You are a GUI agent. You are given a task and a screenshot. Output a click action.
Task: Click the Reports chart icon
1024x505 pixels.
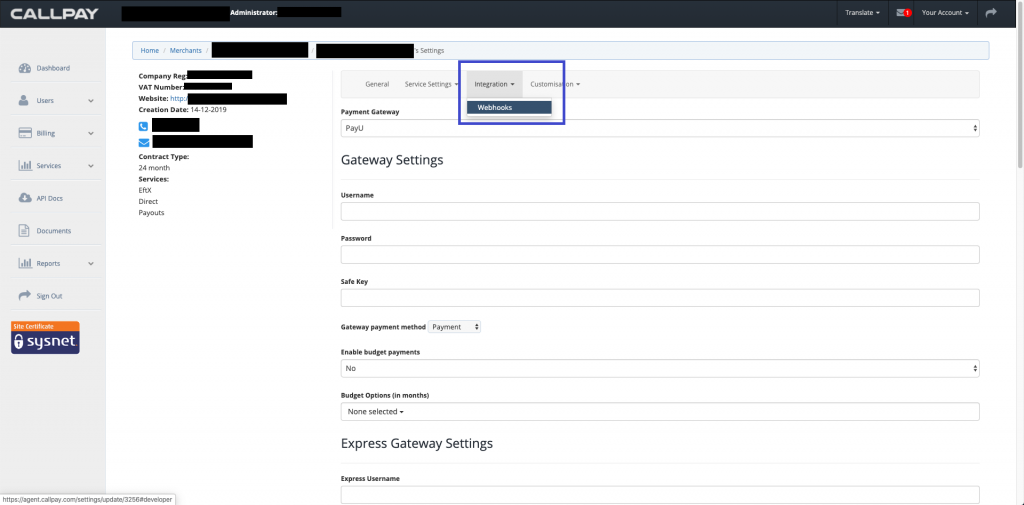click(25, 263)
